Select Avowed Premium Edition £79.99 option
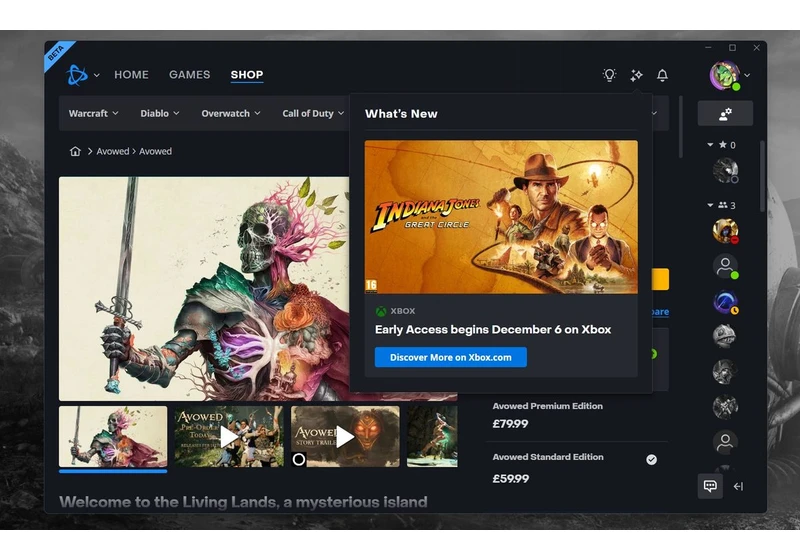Viewport: 800px width, 560px height. [x=577, y=415]
